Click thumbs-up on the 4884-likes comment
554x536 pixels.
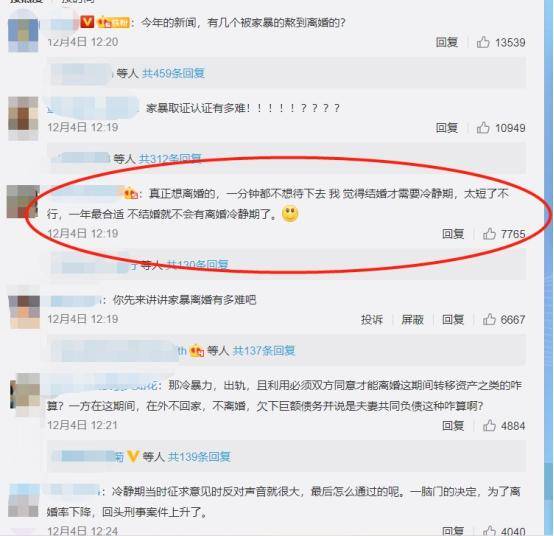[x=489, y=426]
